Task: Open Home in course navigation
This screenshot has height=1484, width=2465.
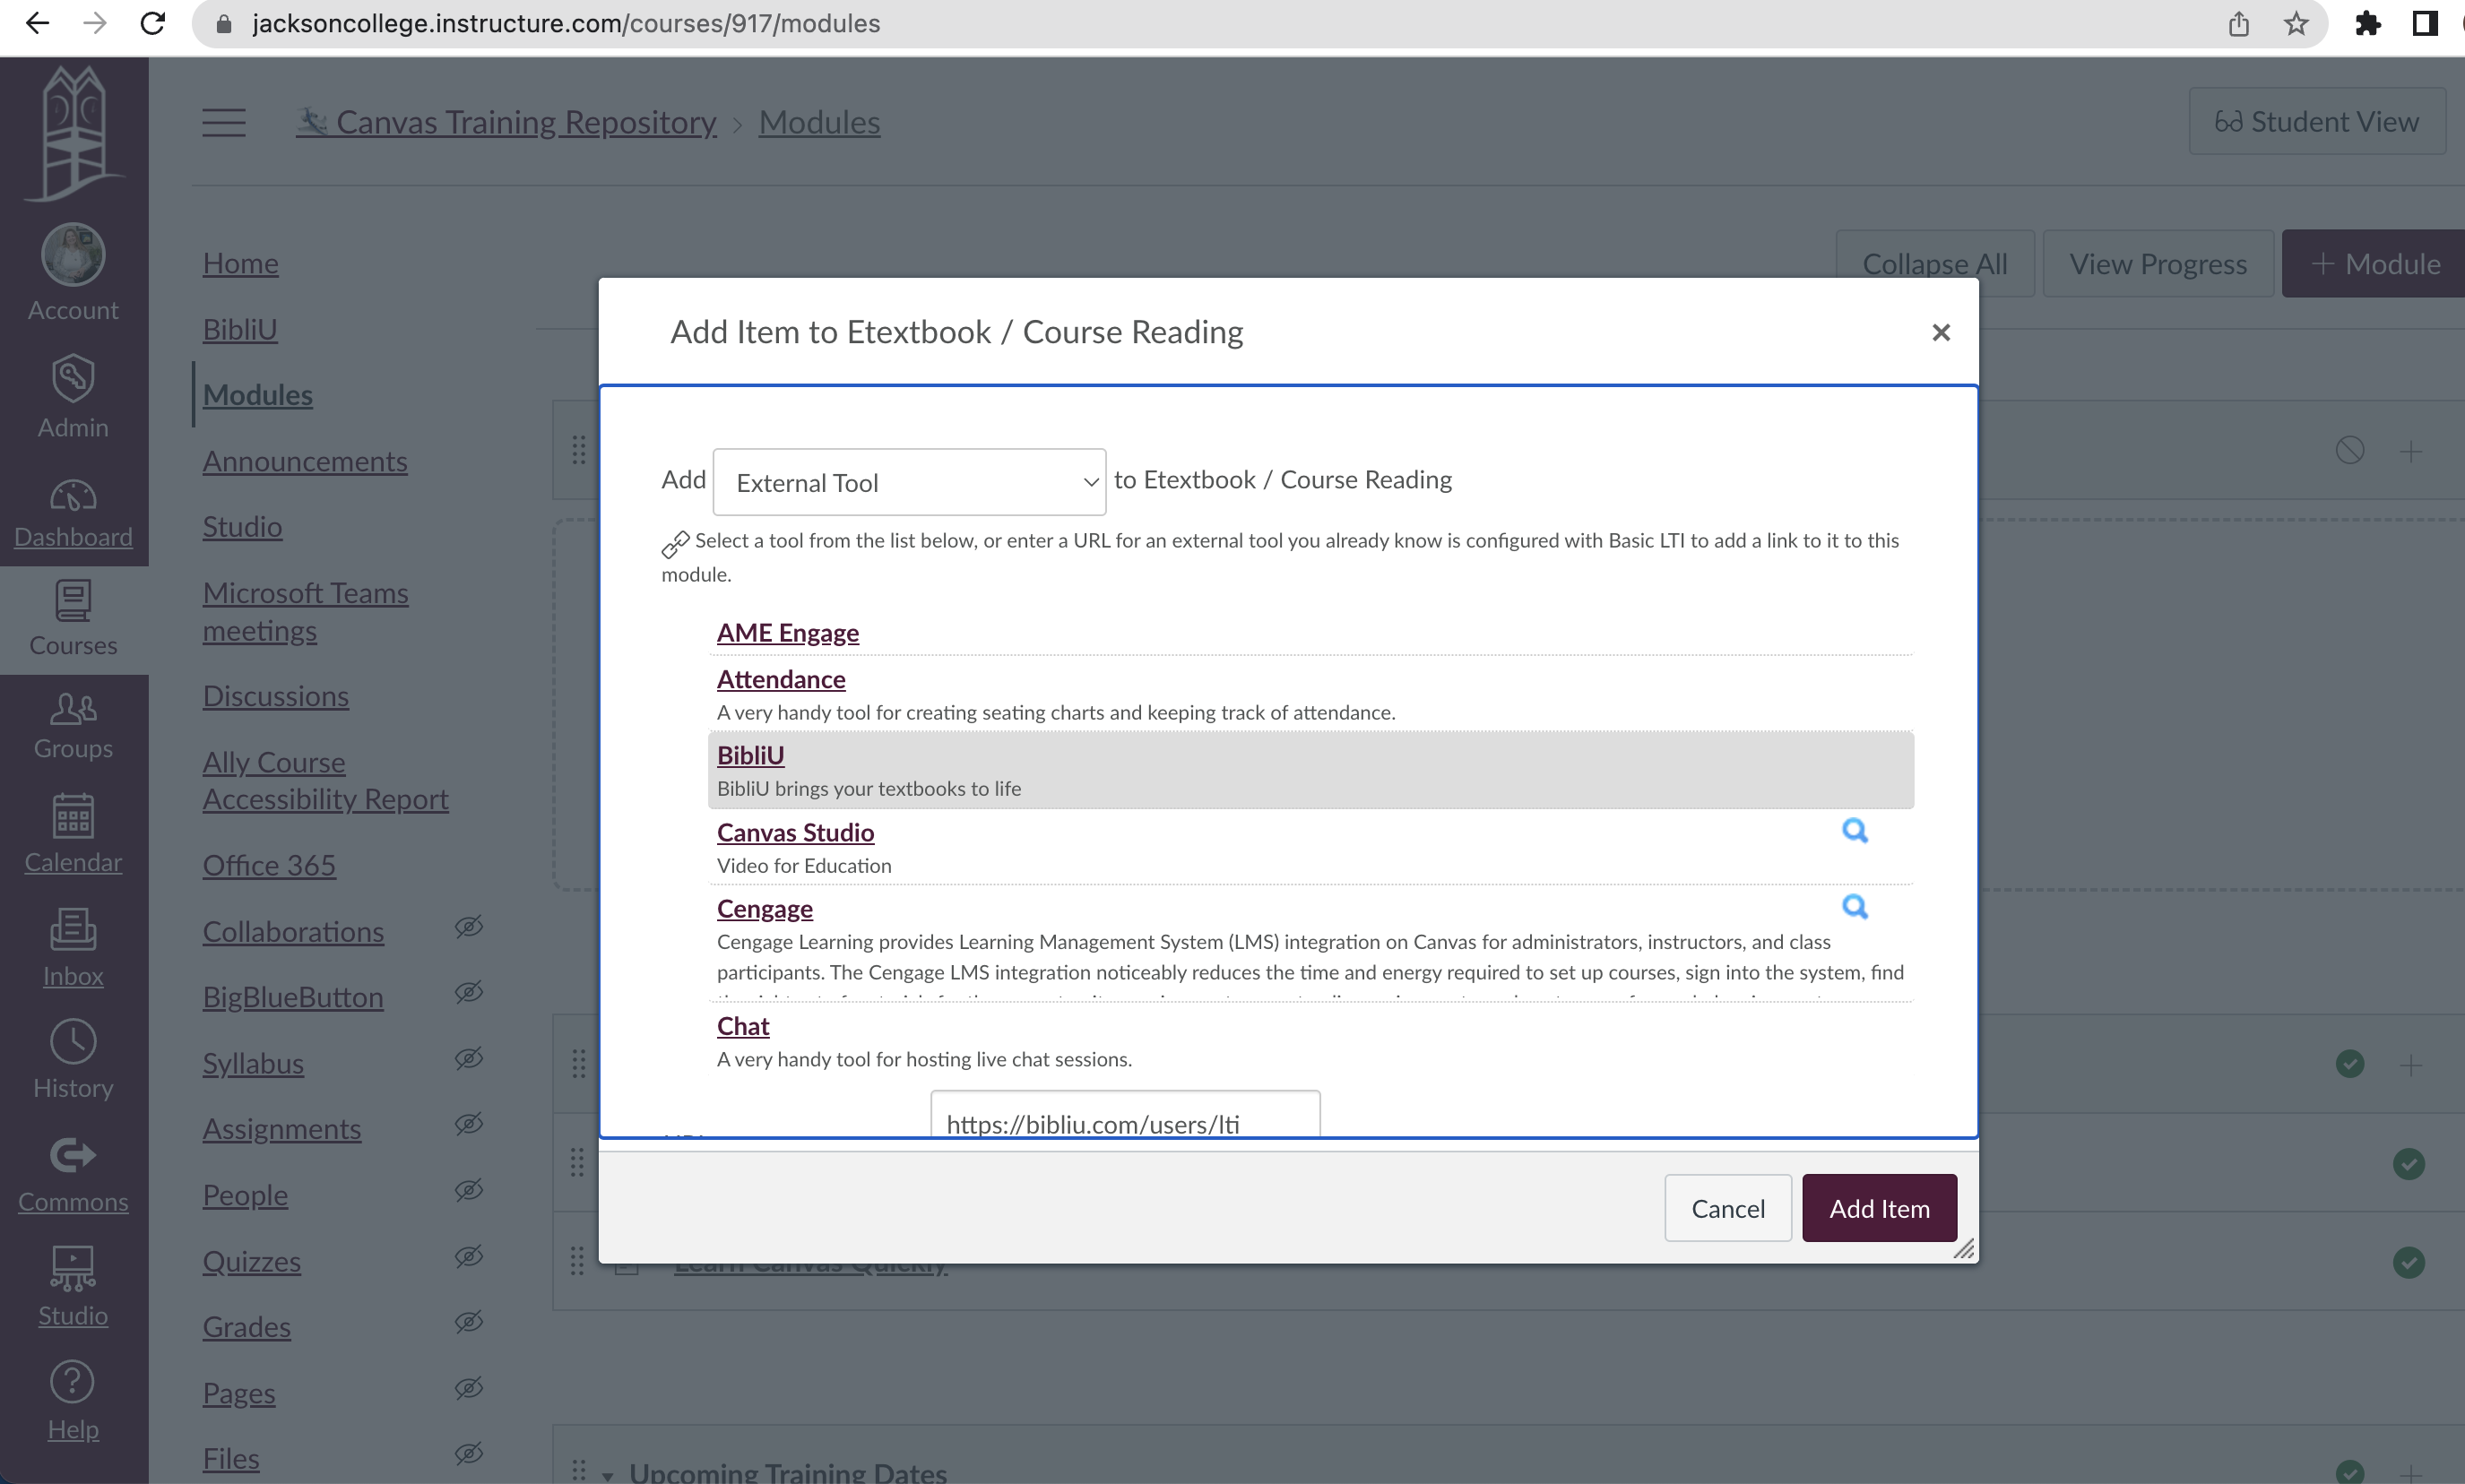Action: coord(241,263)
